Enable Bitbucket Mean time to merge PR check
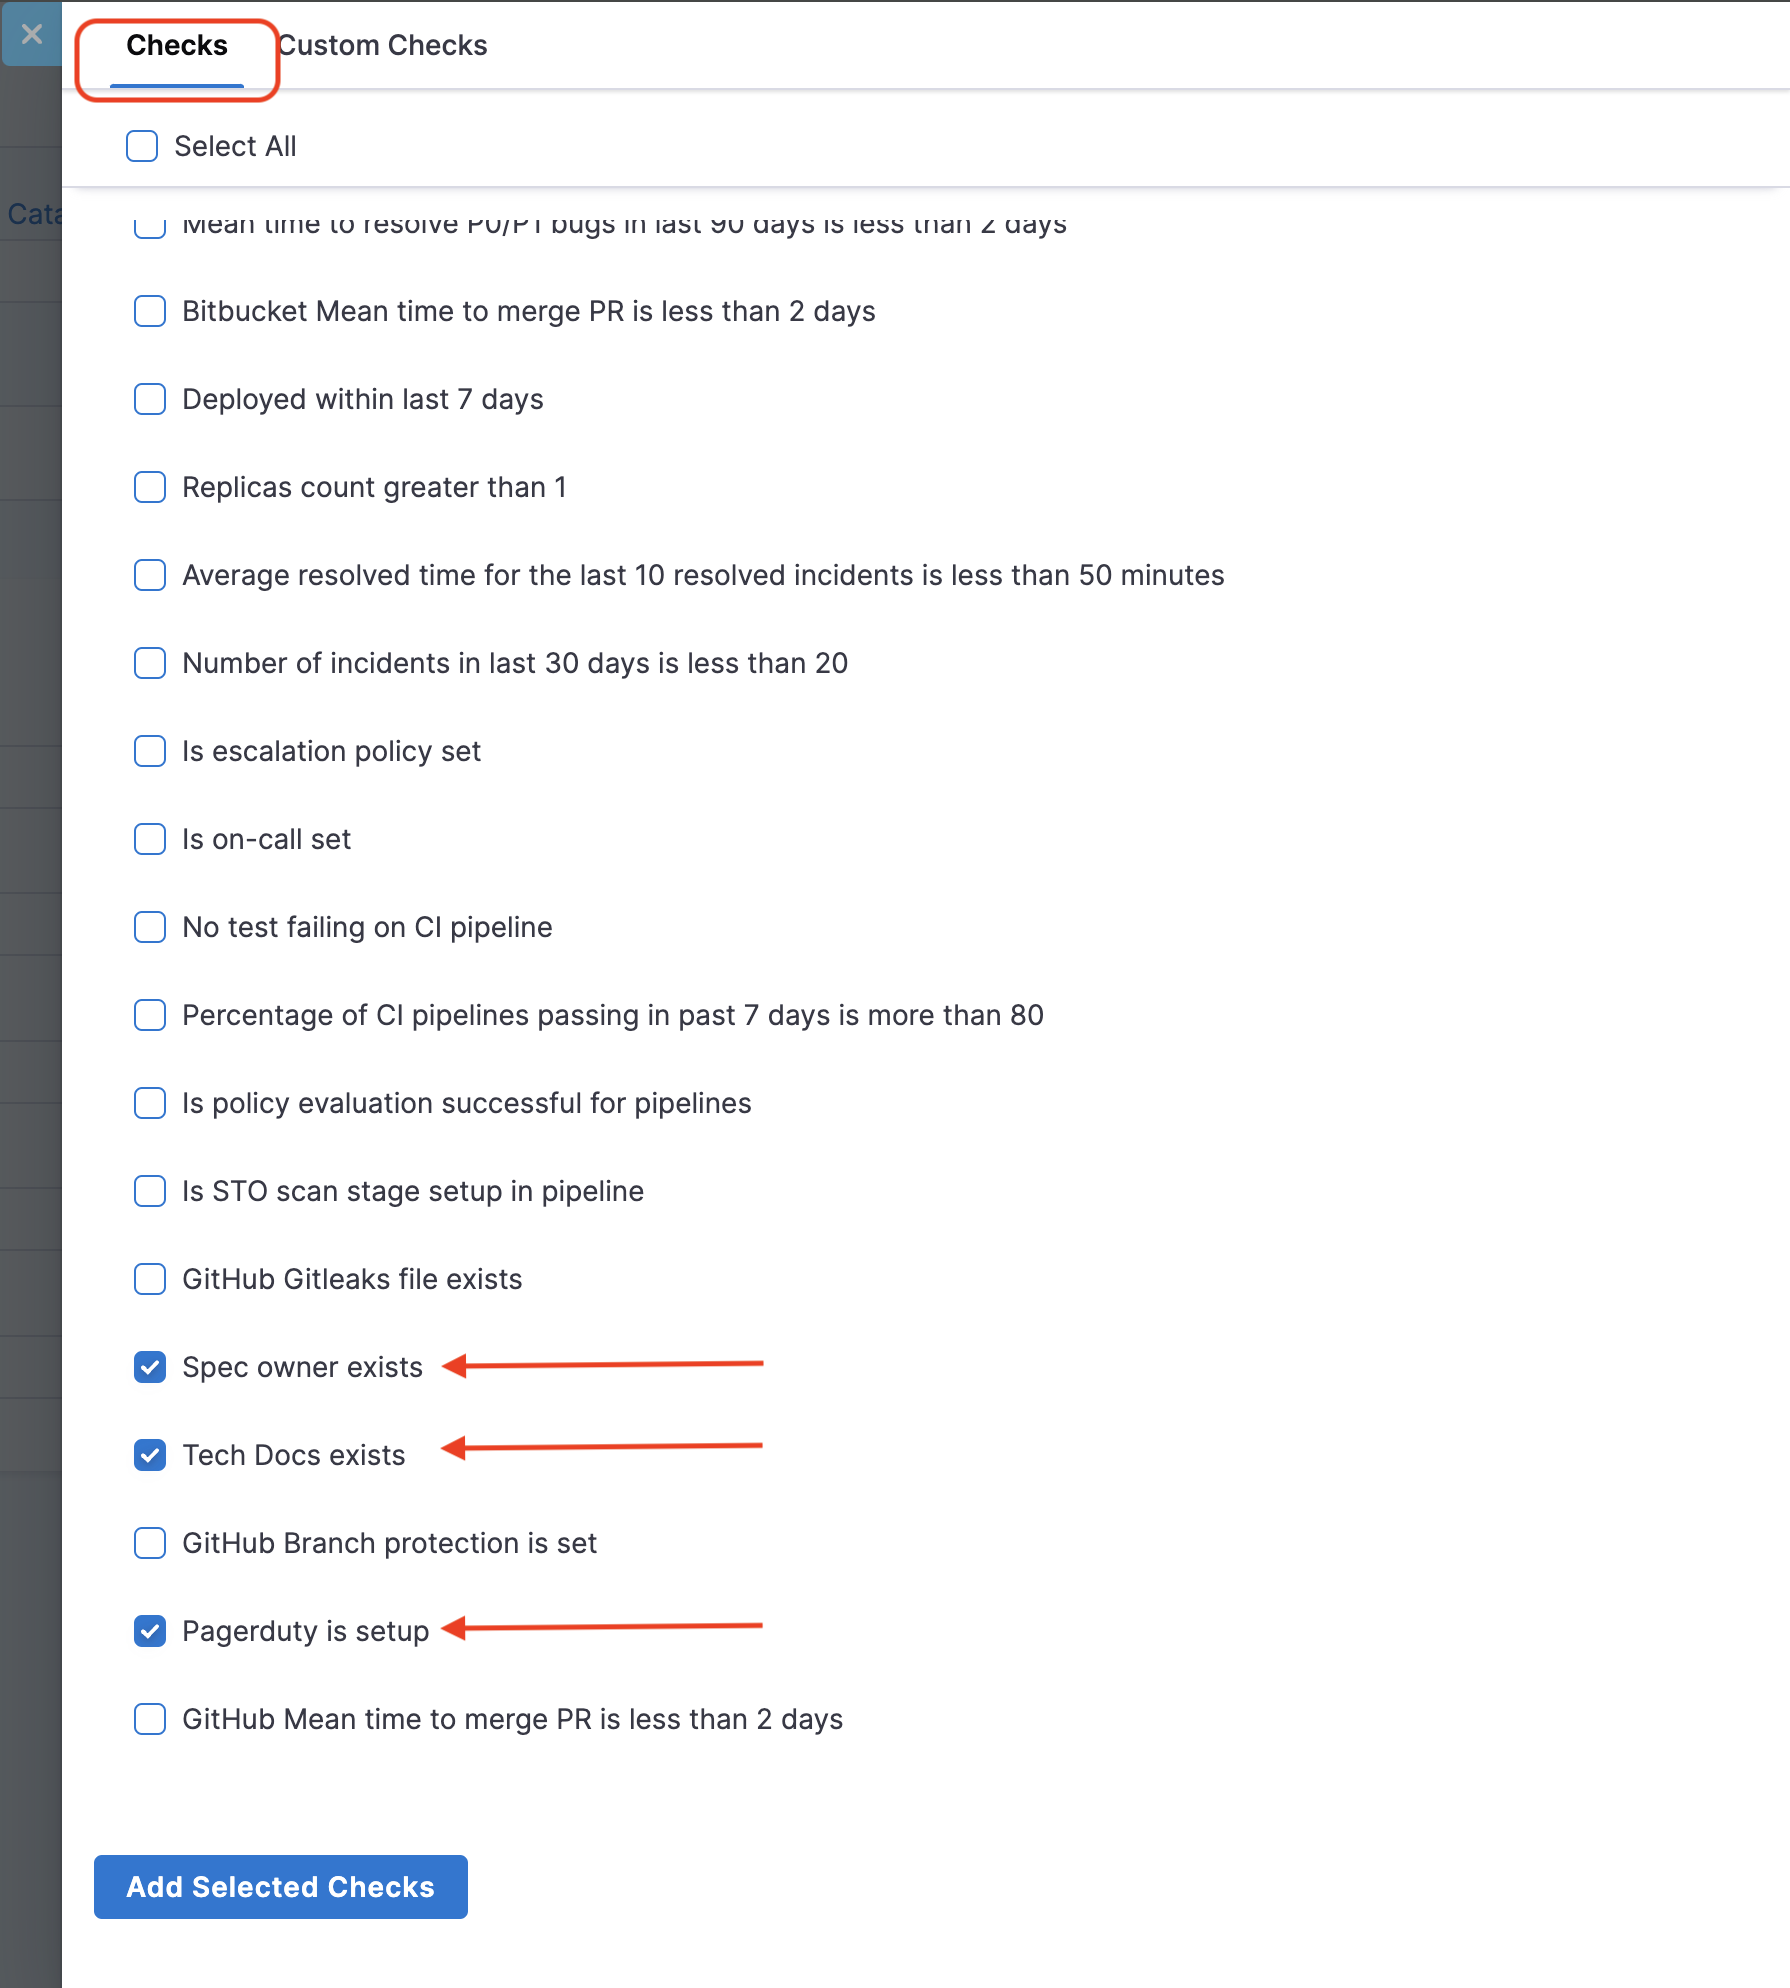 click(x=150, y=311)
